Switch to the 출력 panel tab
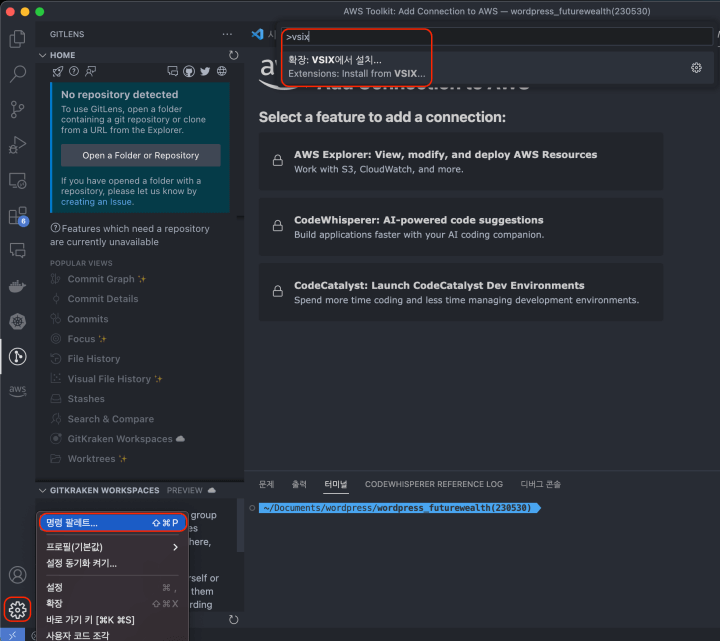 coord(299,484)
